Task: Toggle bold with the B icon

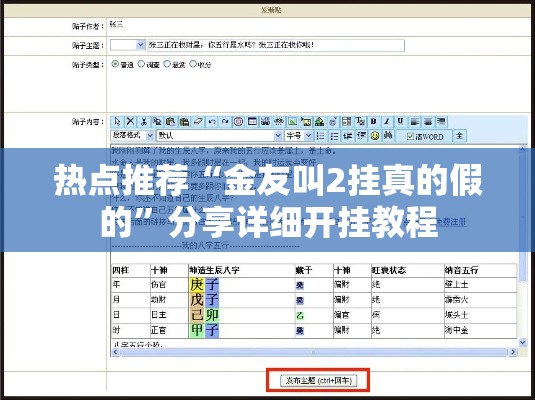Action: [x=374, y=122]
